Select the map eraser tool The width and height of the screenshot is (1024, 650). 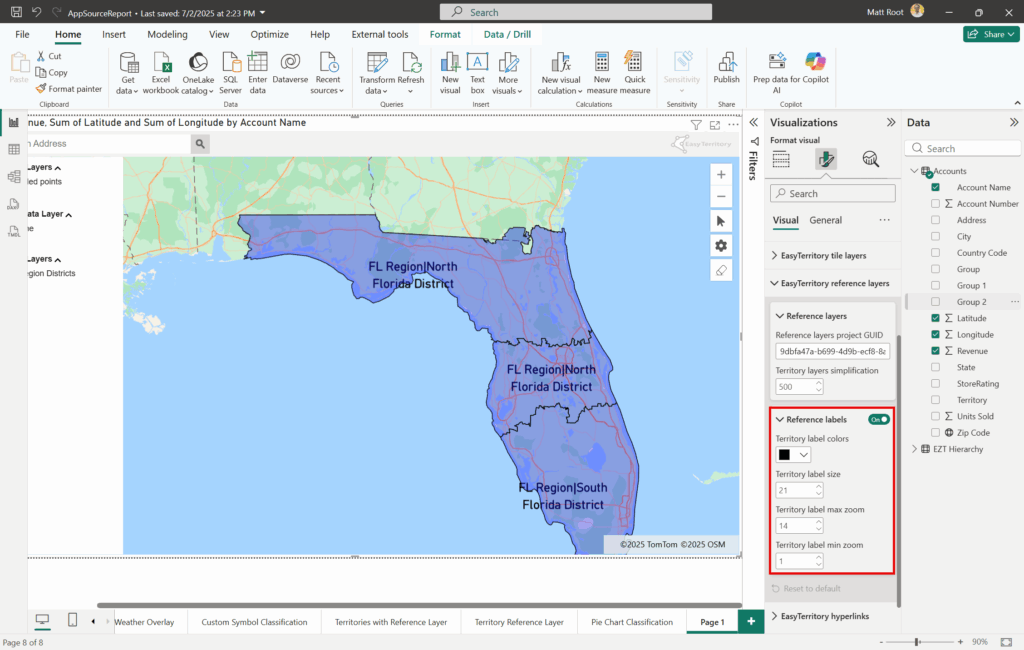pyautogui.click(x=721, y=271)
